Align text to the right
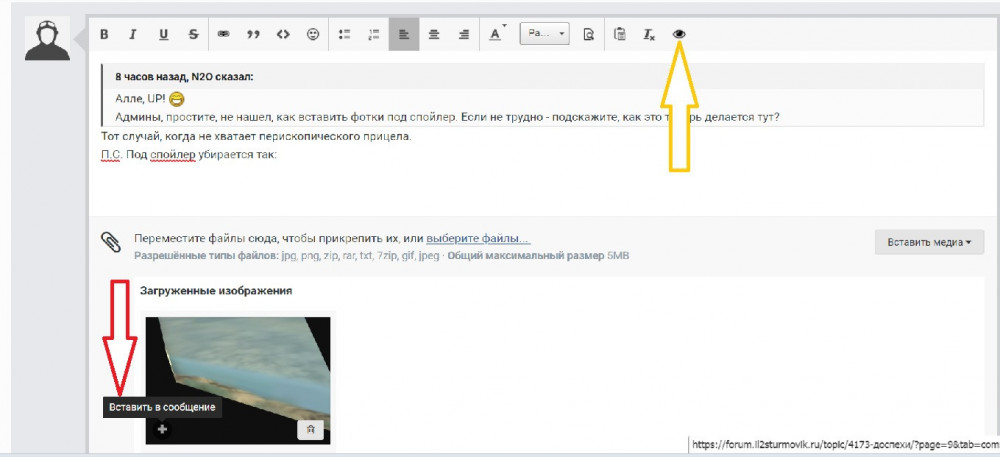1000x457 pixels. pyautogui.click(x=464, y=34)
